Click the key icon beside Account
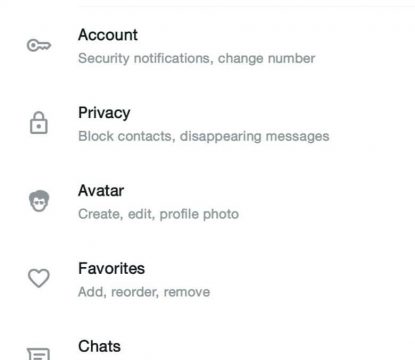Image resolution: width=415 pixels, height=360 pixels. [x=39, y=45]
